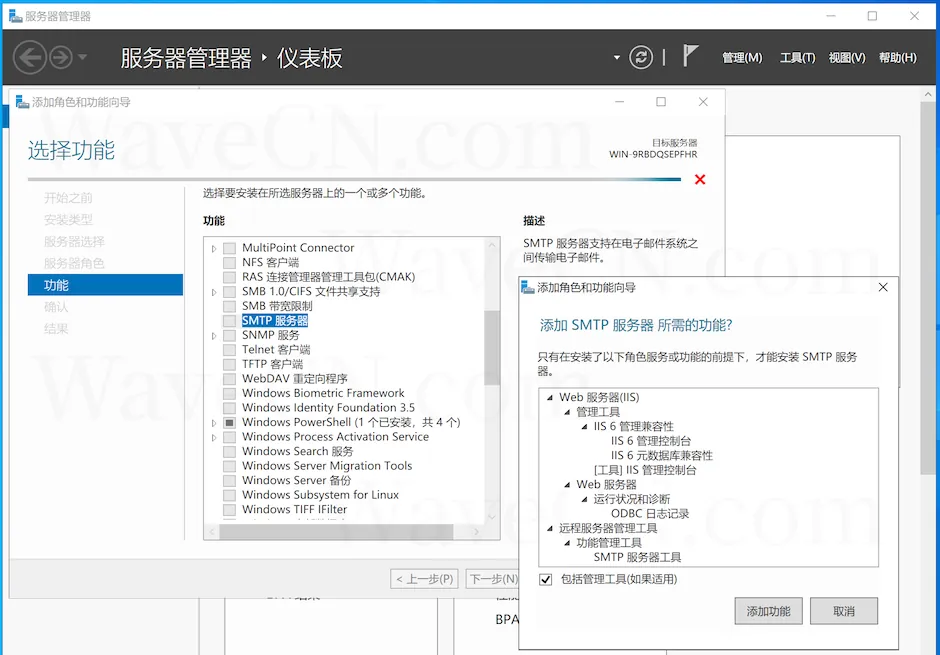Screen dimensions: 940x655
Task: Click the vertical scrollbar of feature list
Action: click(492, 348)
